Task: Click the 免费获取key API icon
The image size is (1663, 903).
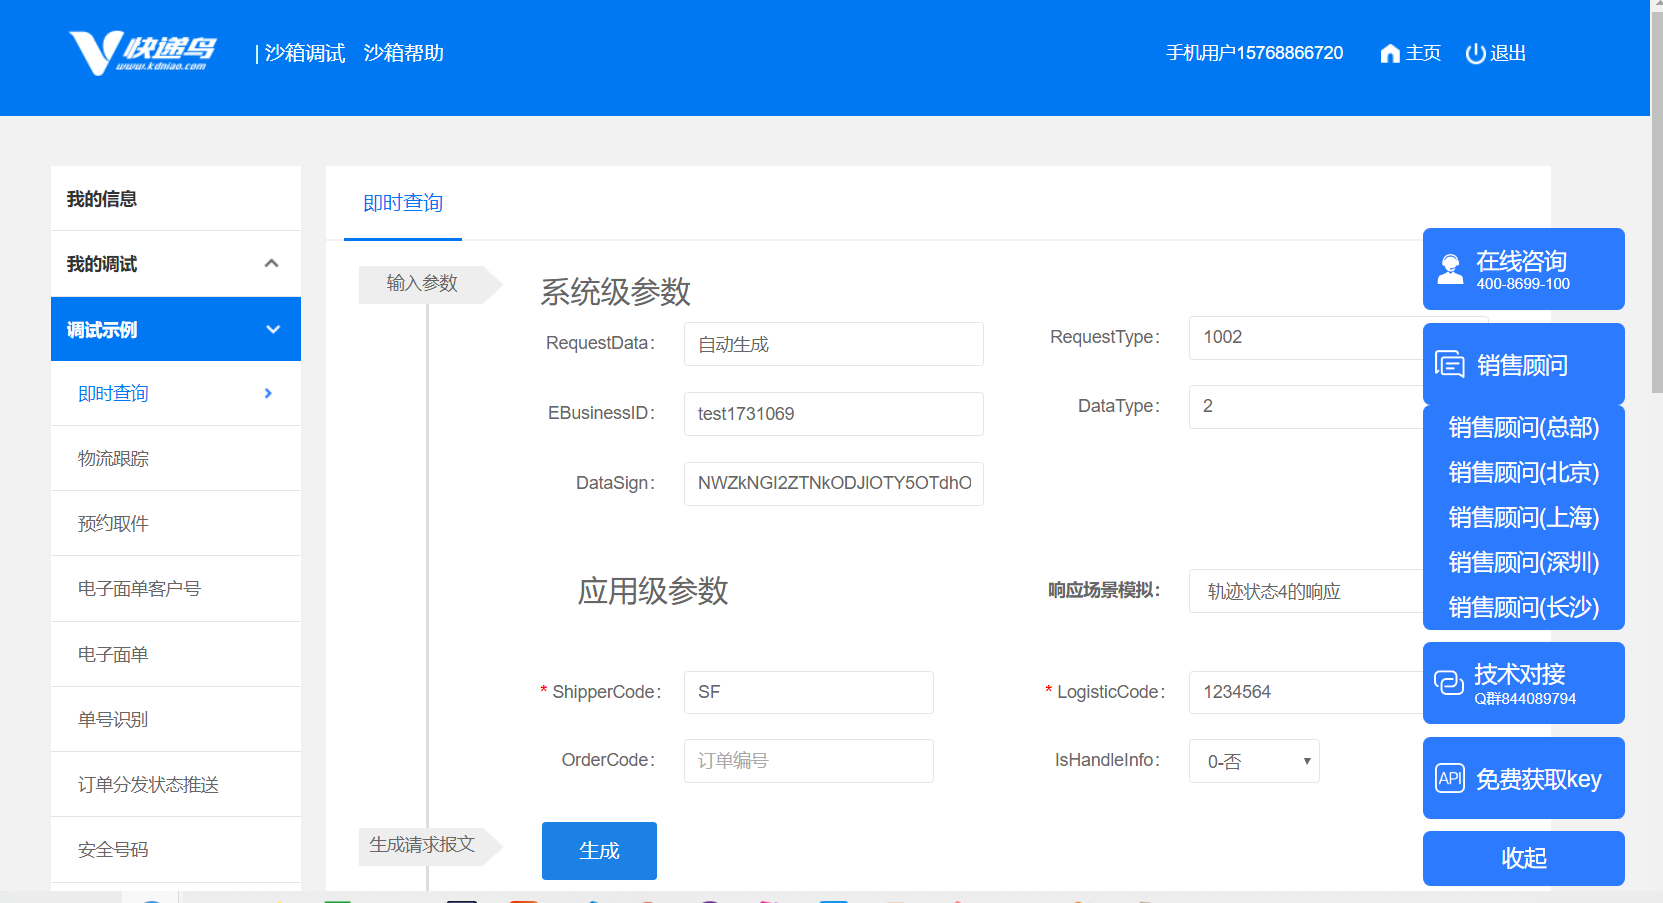Action: [1449, 778]
